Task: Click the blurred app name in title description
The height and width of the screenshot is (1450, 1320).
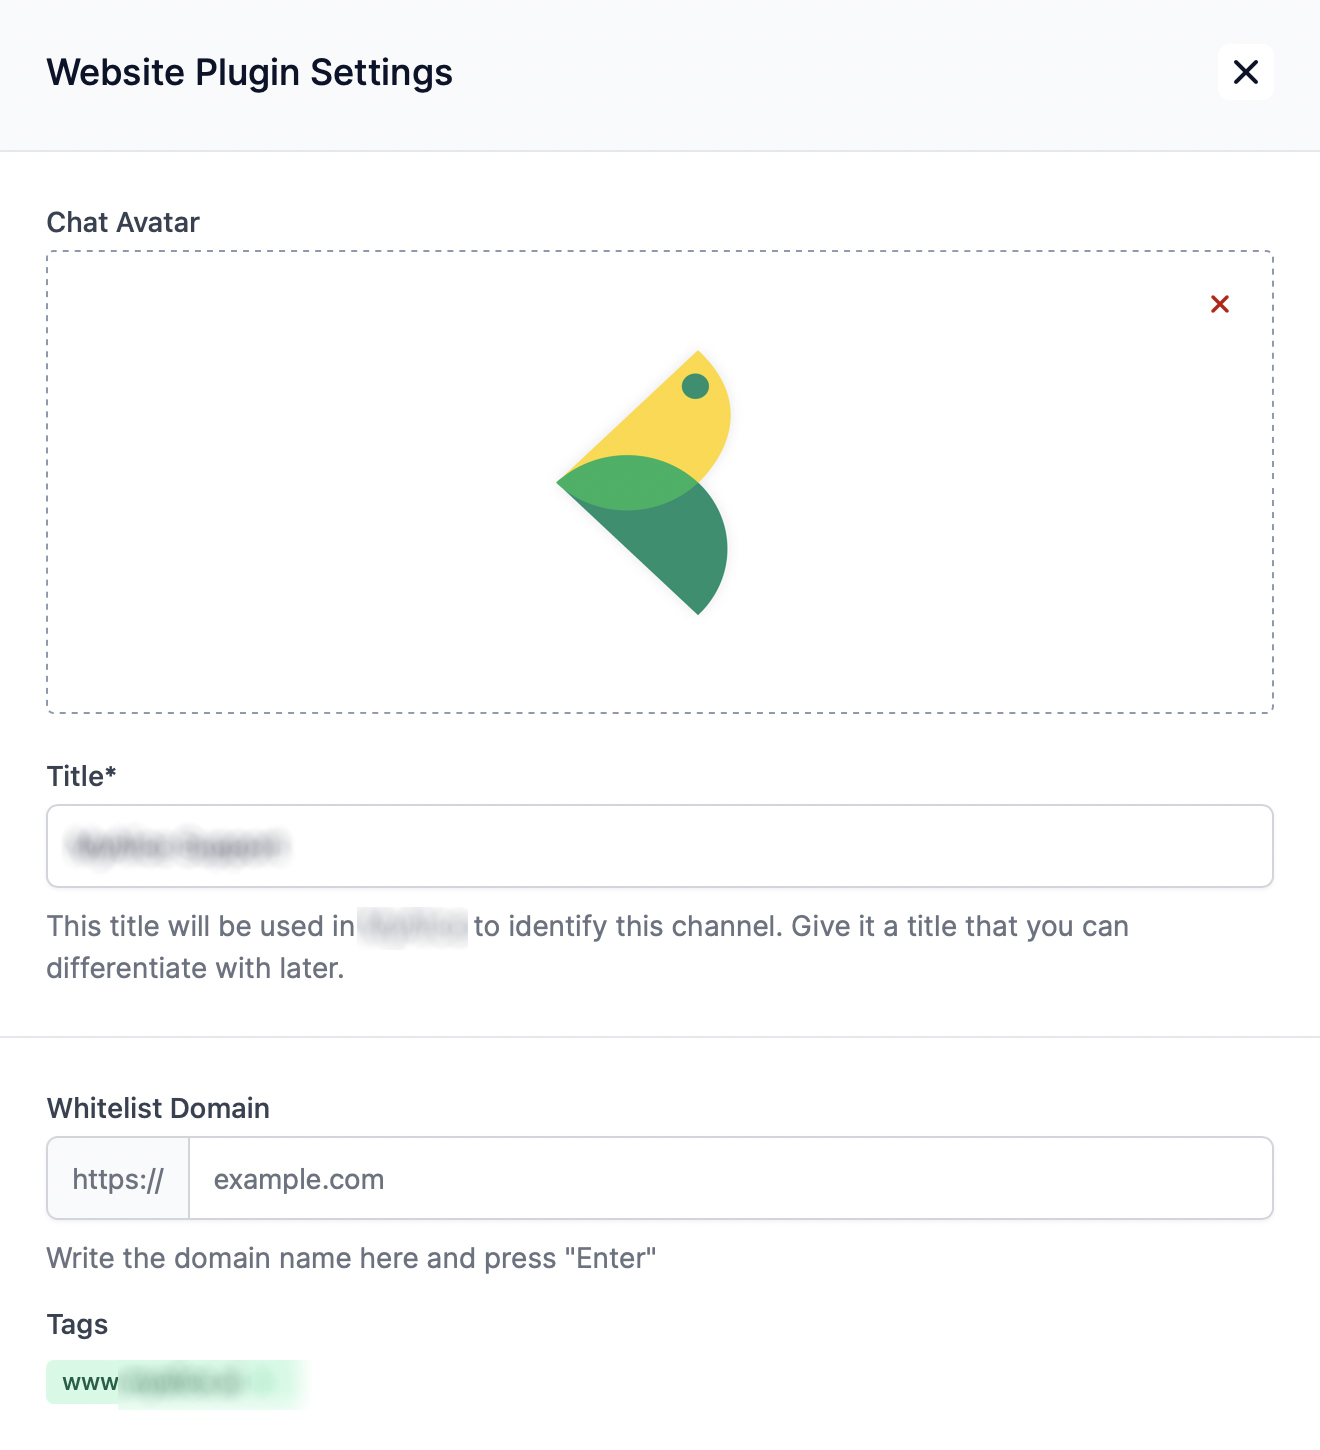Action: coord(413,926)
